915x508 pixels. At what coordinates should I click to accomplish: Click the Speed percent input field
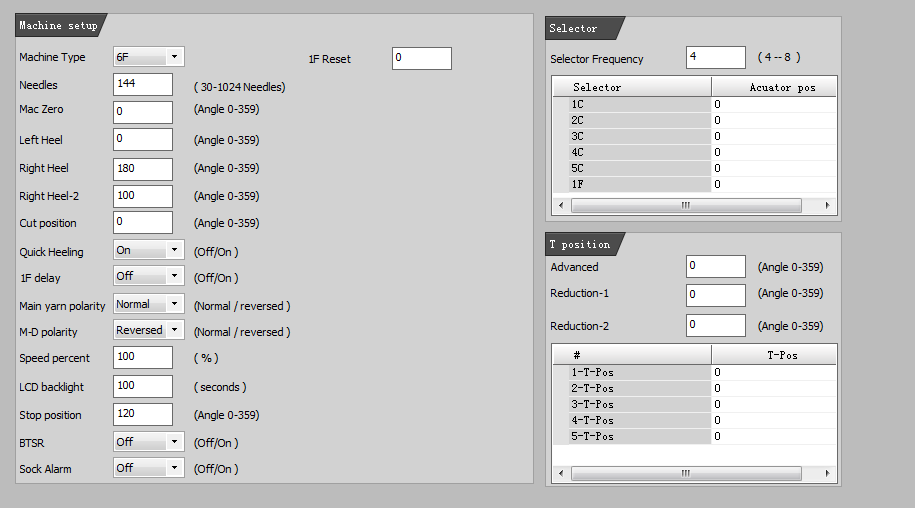tap(143, 357)
